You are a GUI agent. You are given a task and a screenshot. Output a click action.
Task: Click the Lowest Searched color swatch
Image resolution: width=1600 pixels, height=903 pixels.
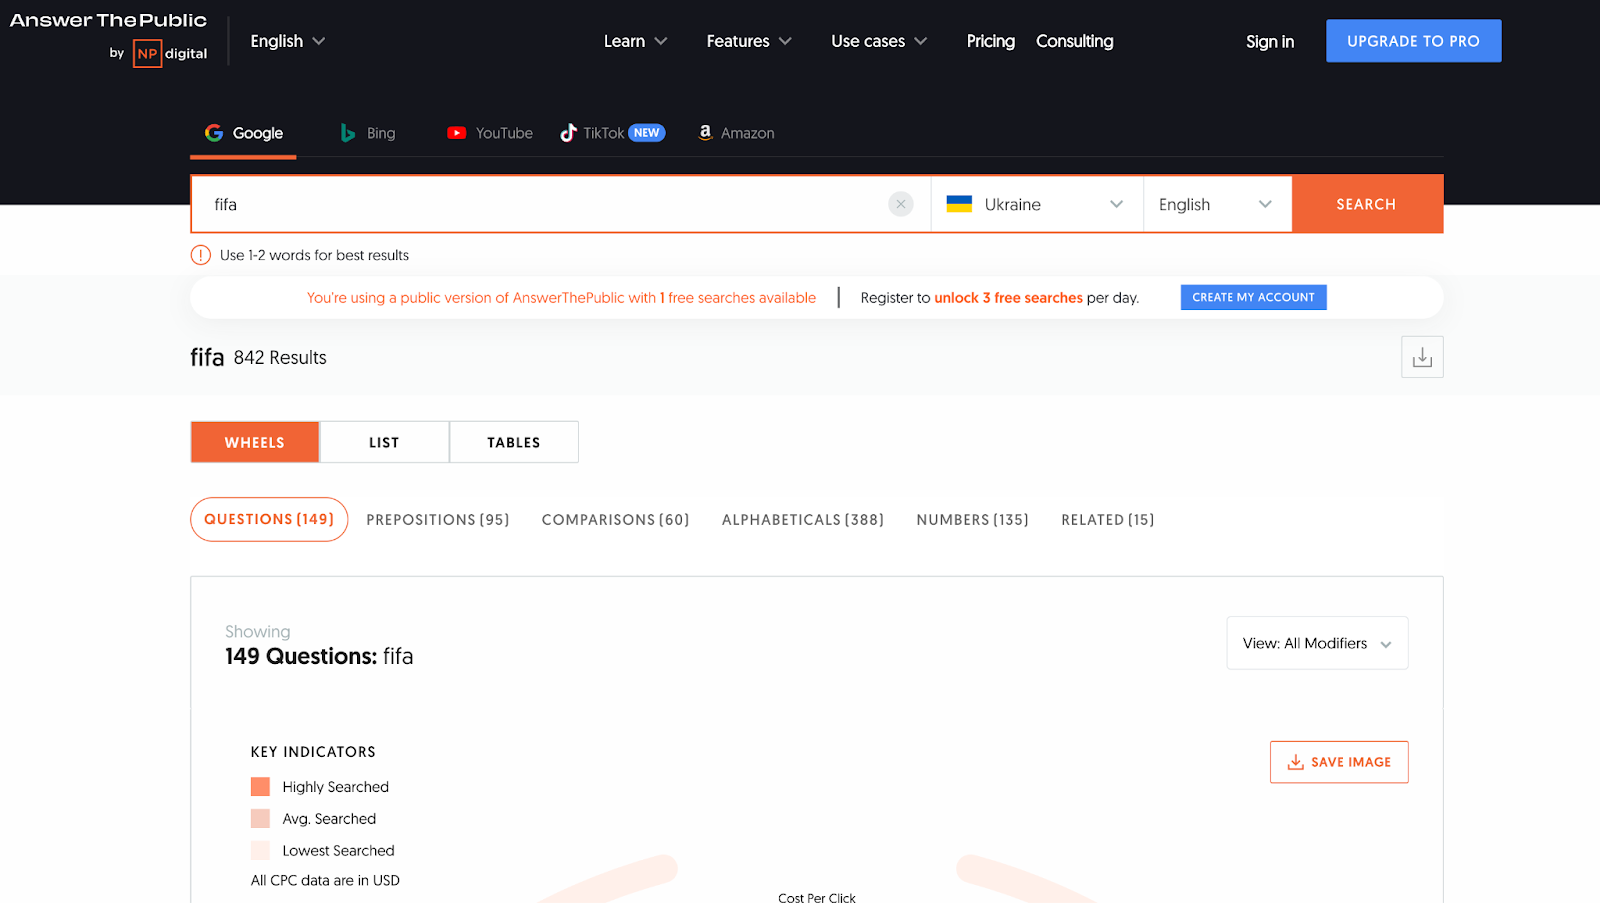click(260, 851)
